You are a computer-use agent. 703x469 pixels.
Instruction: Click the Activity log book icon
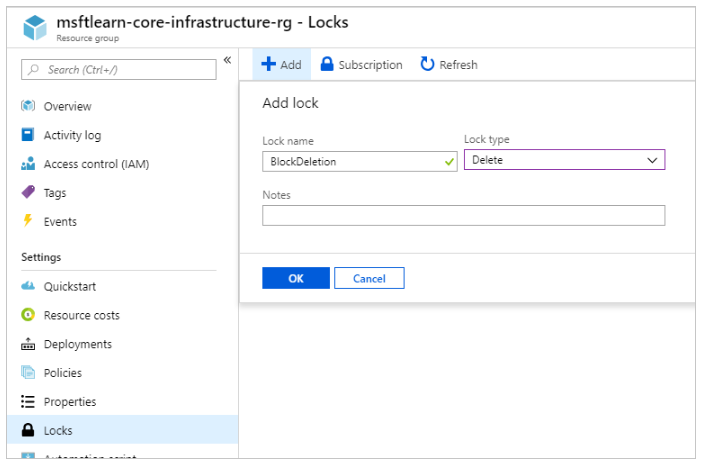point(28,135)
